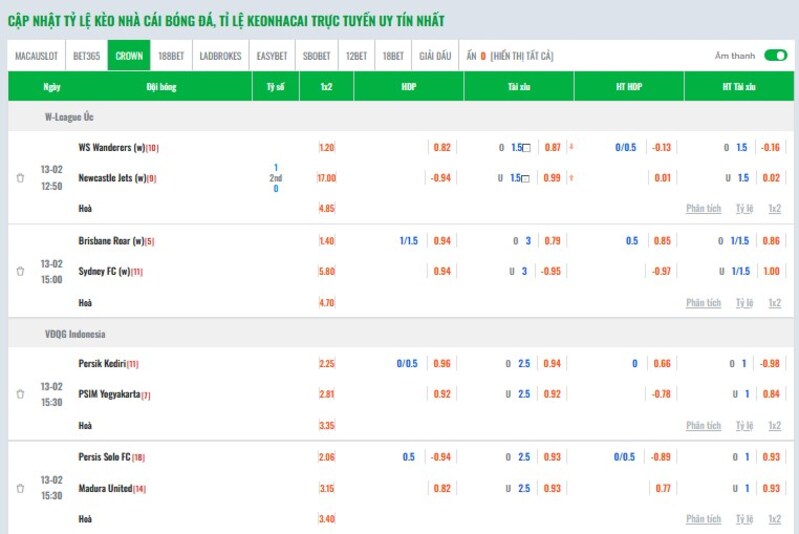The image size is (799, 534).
Task: Open Phân tích for Brisbane Roar match
Action: coord(703,303)
